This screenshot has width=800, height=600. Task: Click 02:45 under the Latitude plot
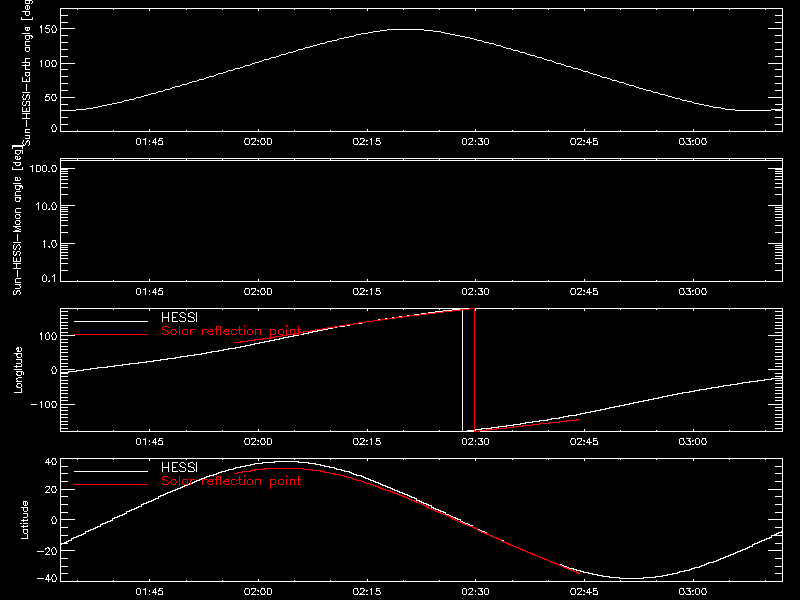point(584,592)
